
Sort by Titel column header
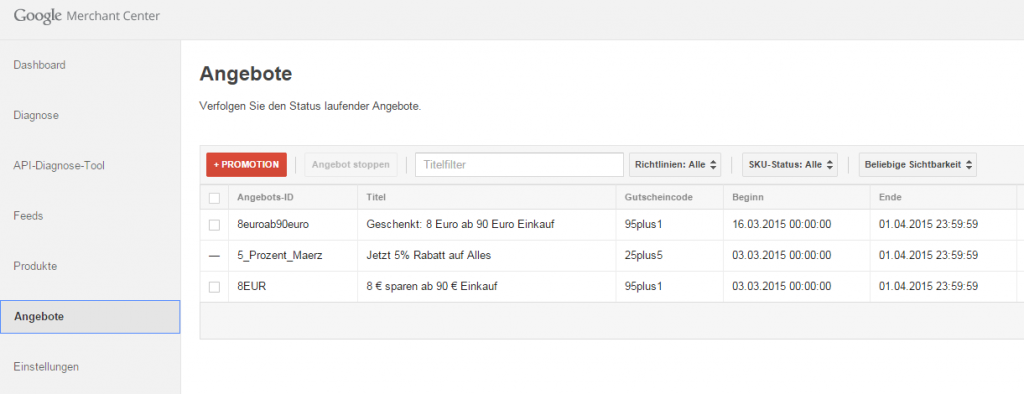377,197
